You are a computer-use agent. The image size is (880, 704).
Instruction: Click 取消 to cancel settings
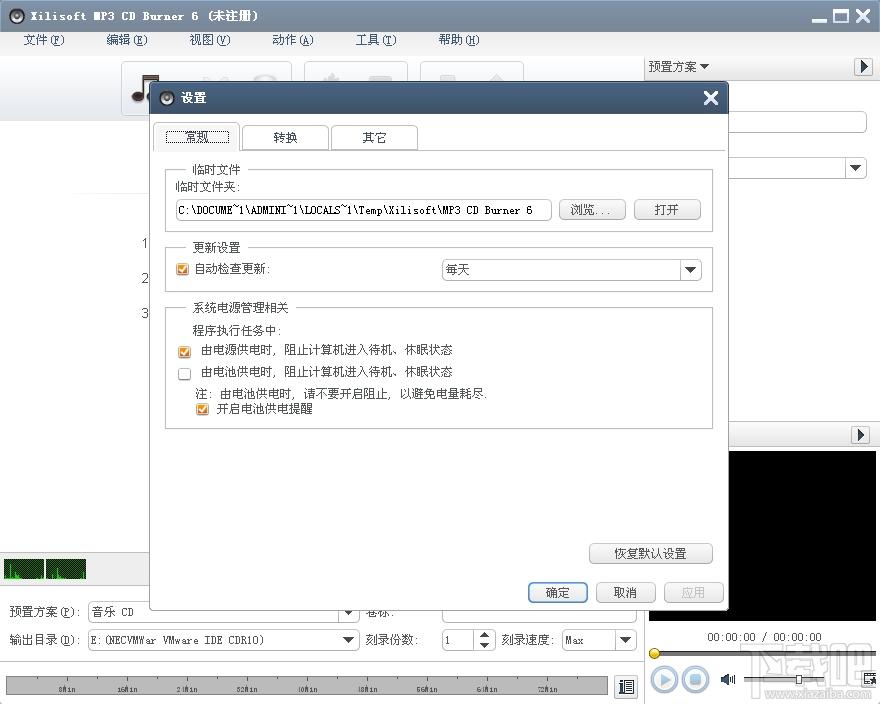(625, 593)
